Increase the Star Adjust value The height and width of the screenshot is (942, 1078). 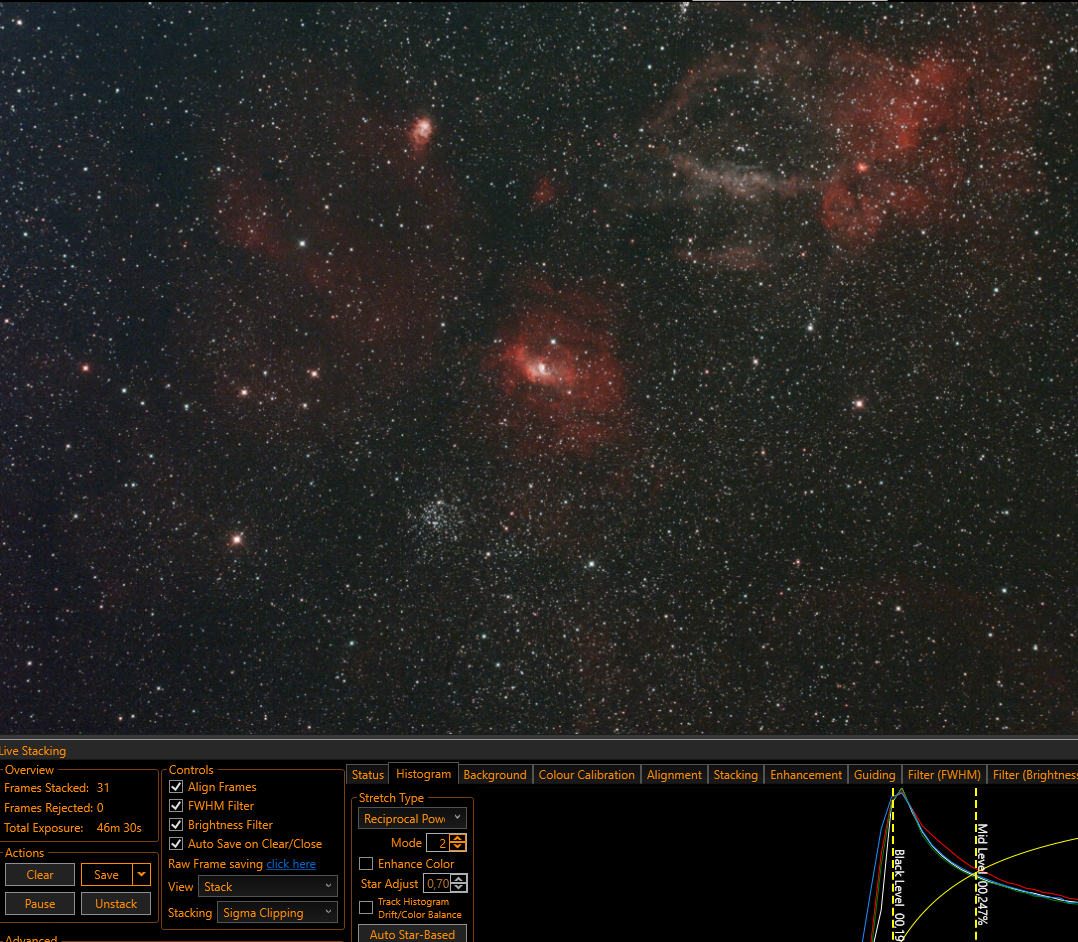[x=460, y=879]
